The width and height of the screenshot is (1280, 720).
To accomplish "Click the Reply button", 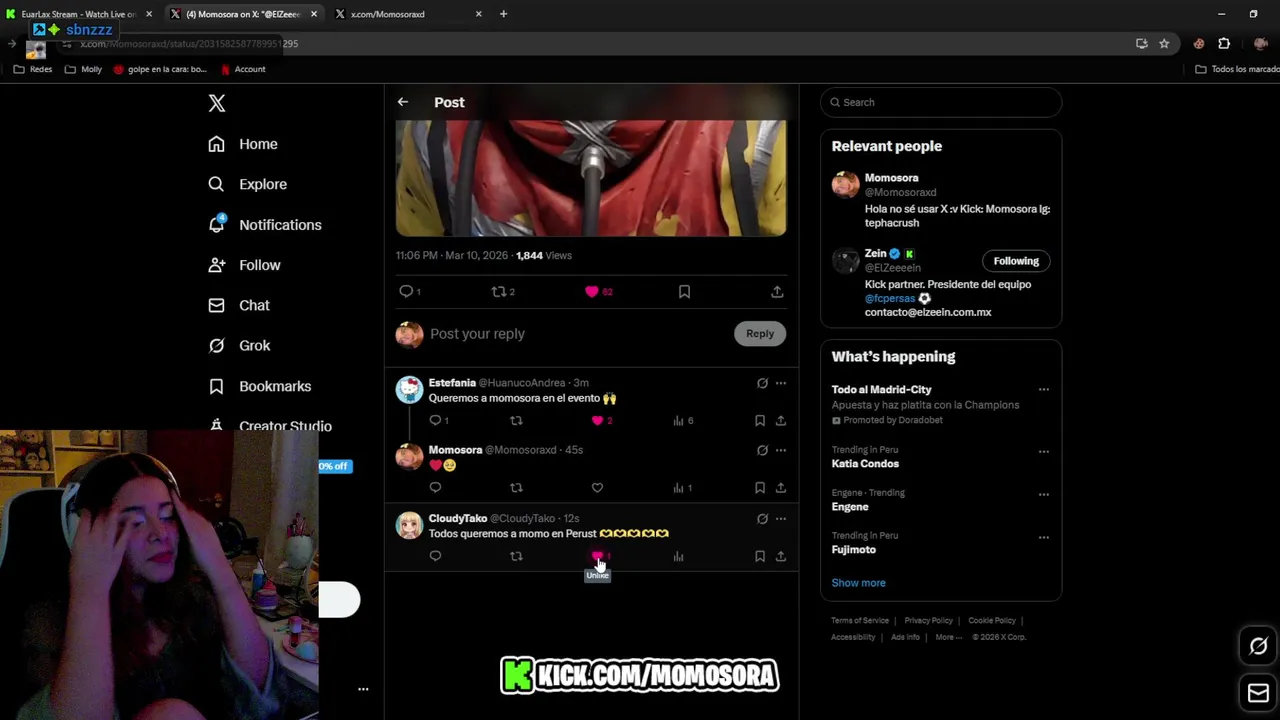I will pyautogui.click(x=760, y=334).
